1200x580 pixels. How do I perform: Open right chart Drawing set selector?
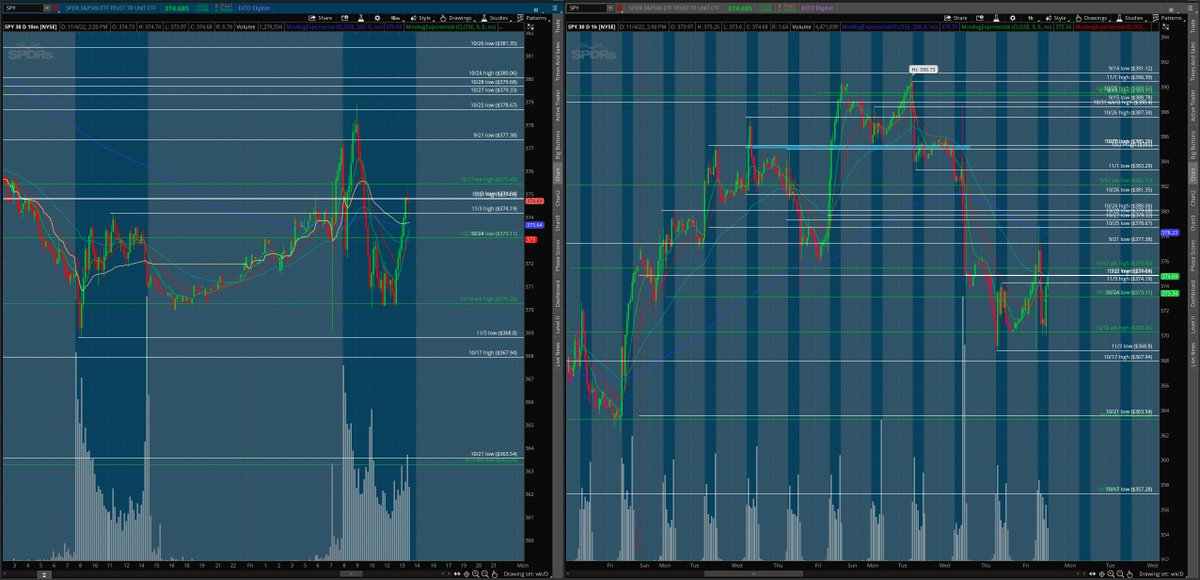click(1163, 574)
